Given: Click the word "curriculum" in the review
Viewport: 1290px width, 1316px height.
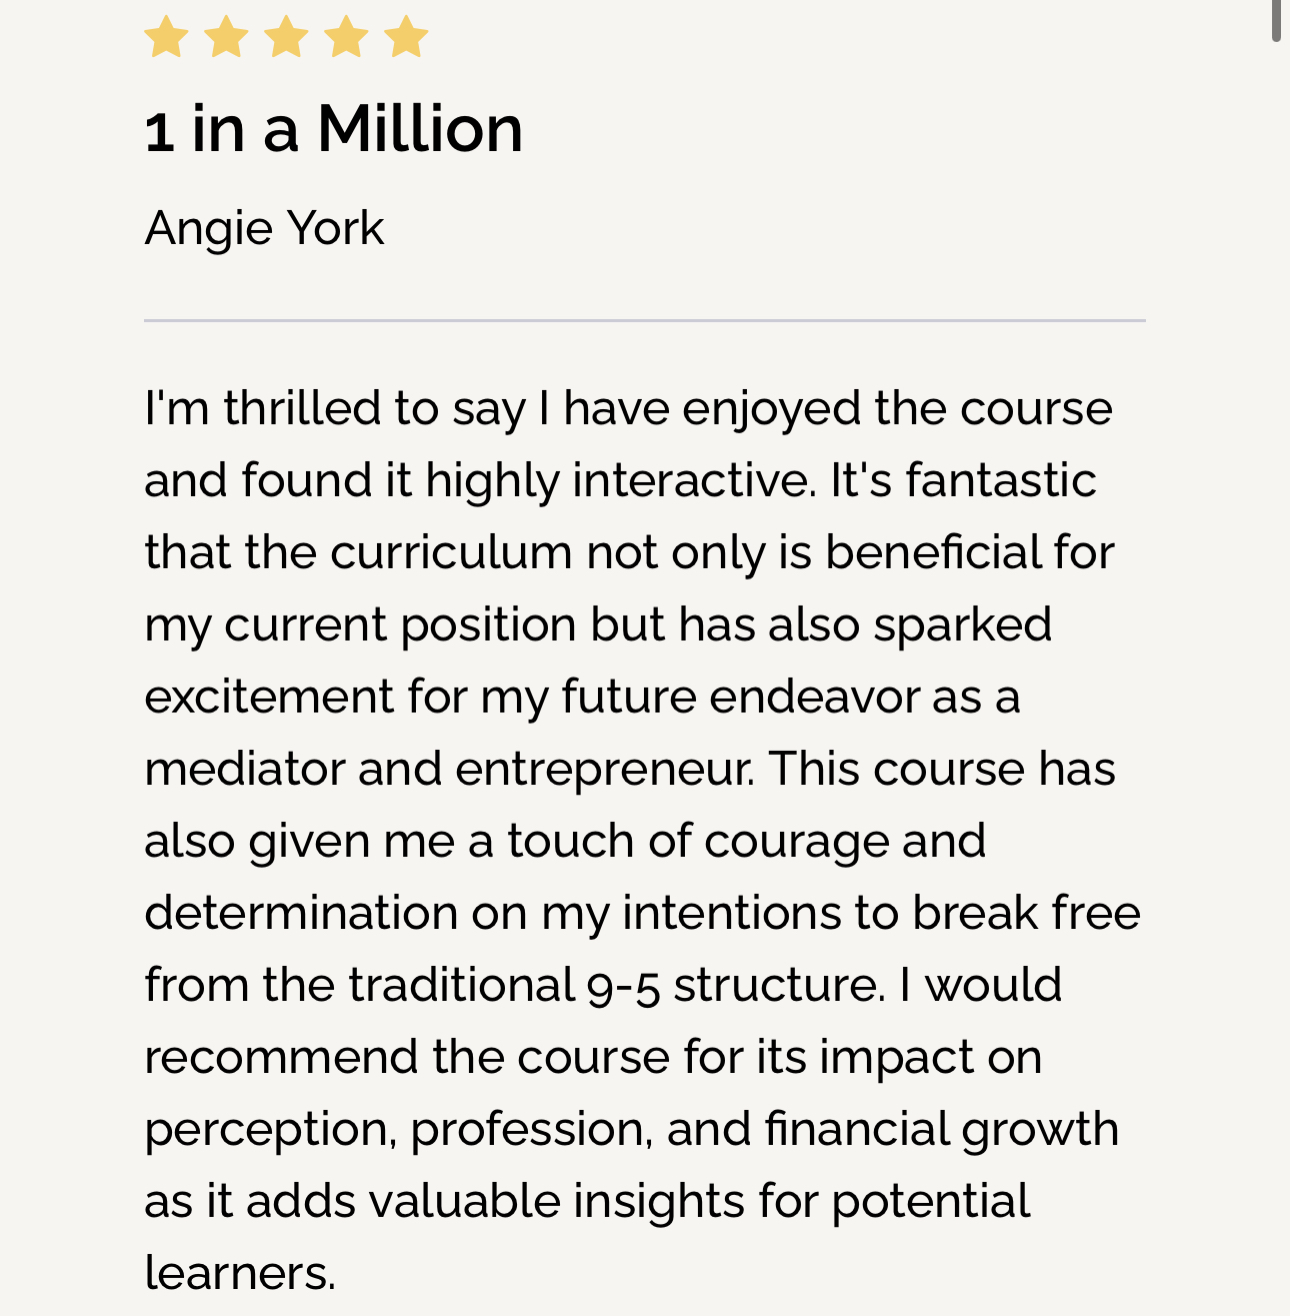Looking at the screenshot, I should (x=450, y=552).
